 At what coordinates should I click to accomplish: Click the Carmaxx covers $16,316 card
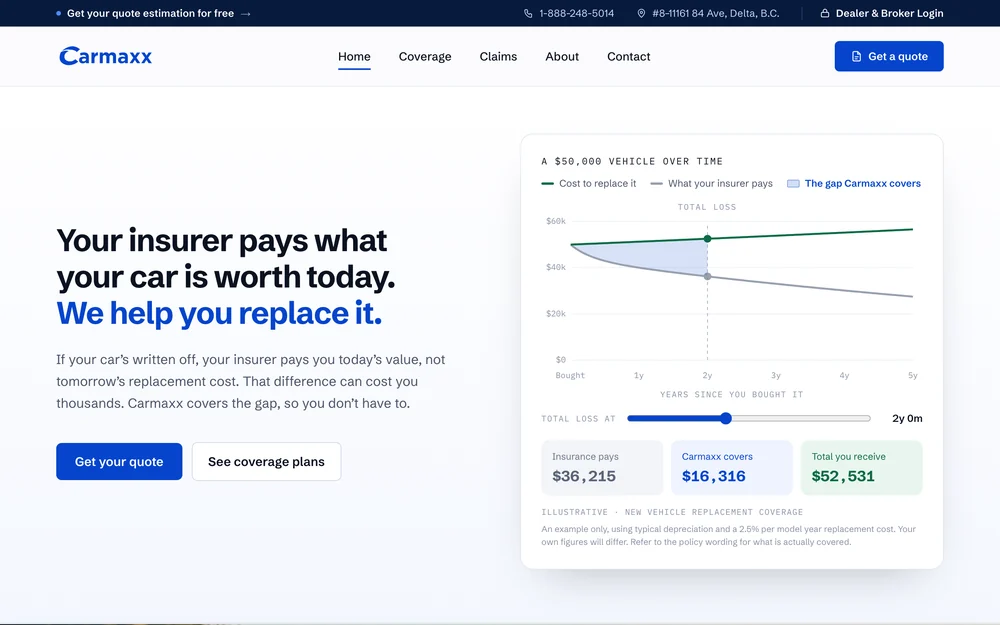tap(732, 467)
